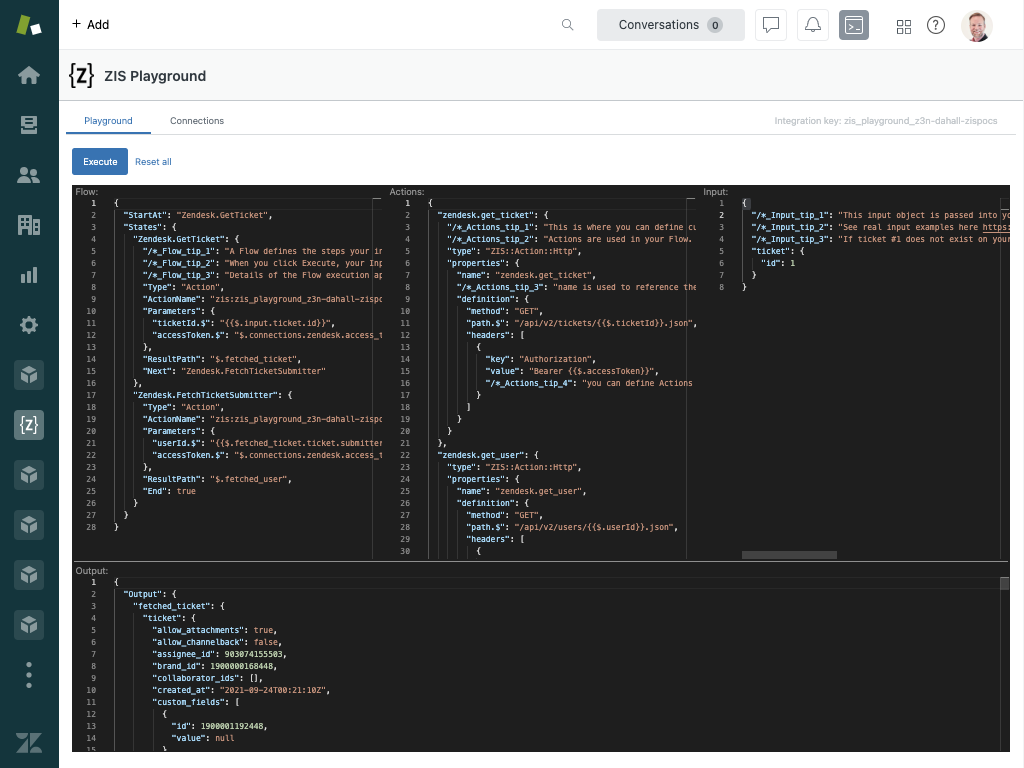Switch to the Connections tab
The height and width of the screenshot is (768, 1024).
(x=197, y=121)
